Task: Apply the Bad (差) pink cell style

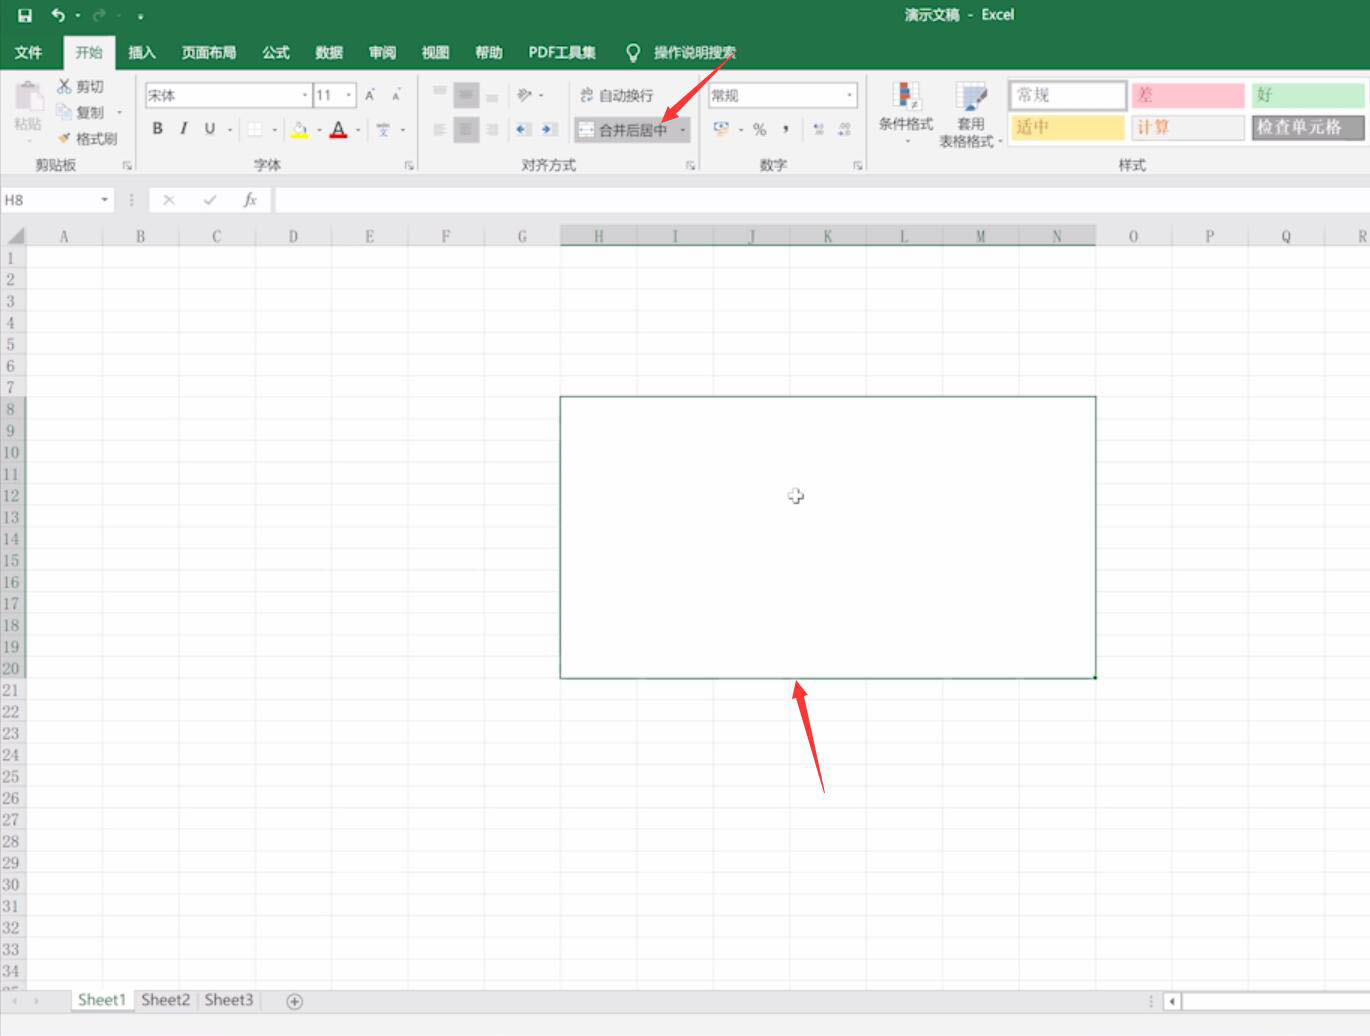Action: pos(1188,95)
